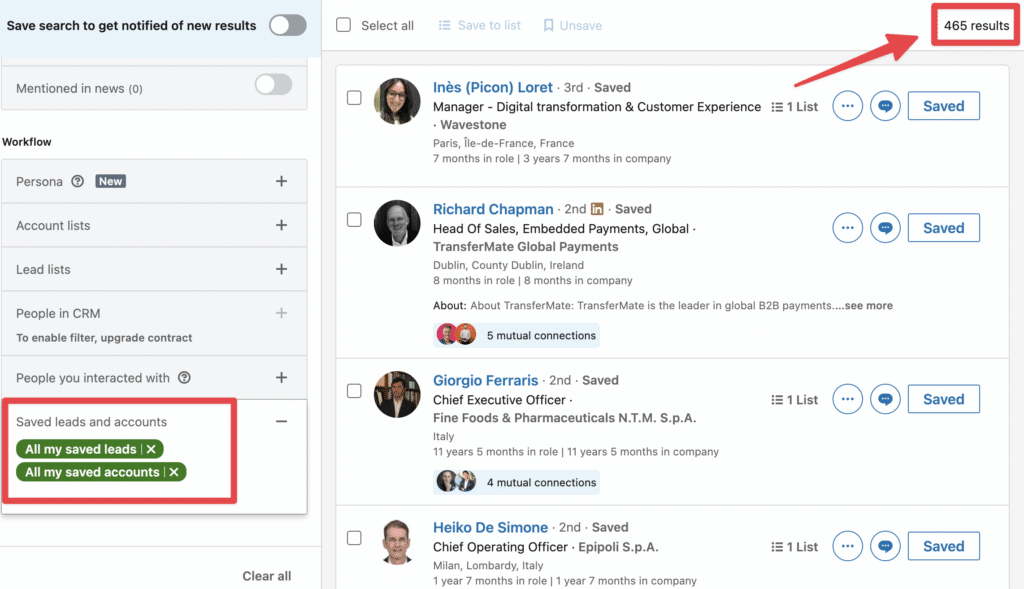Check the Select all checkbox
1024x589 pixels.
tap(344, 25)
